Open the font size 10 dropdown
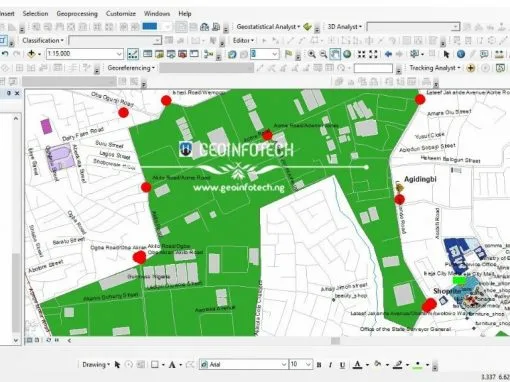 (x=308, y=364)
